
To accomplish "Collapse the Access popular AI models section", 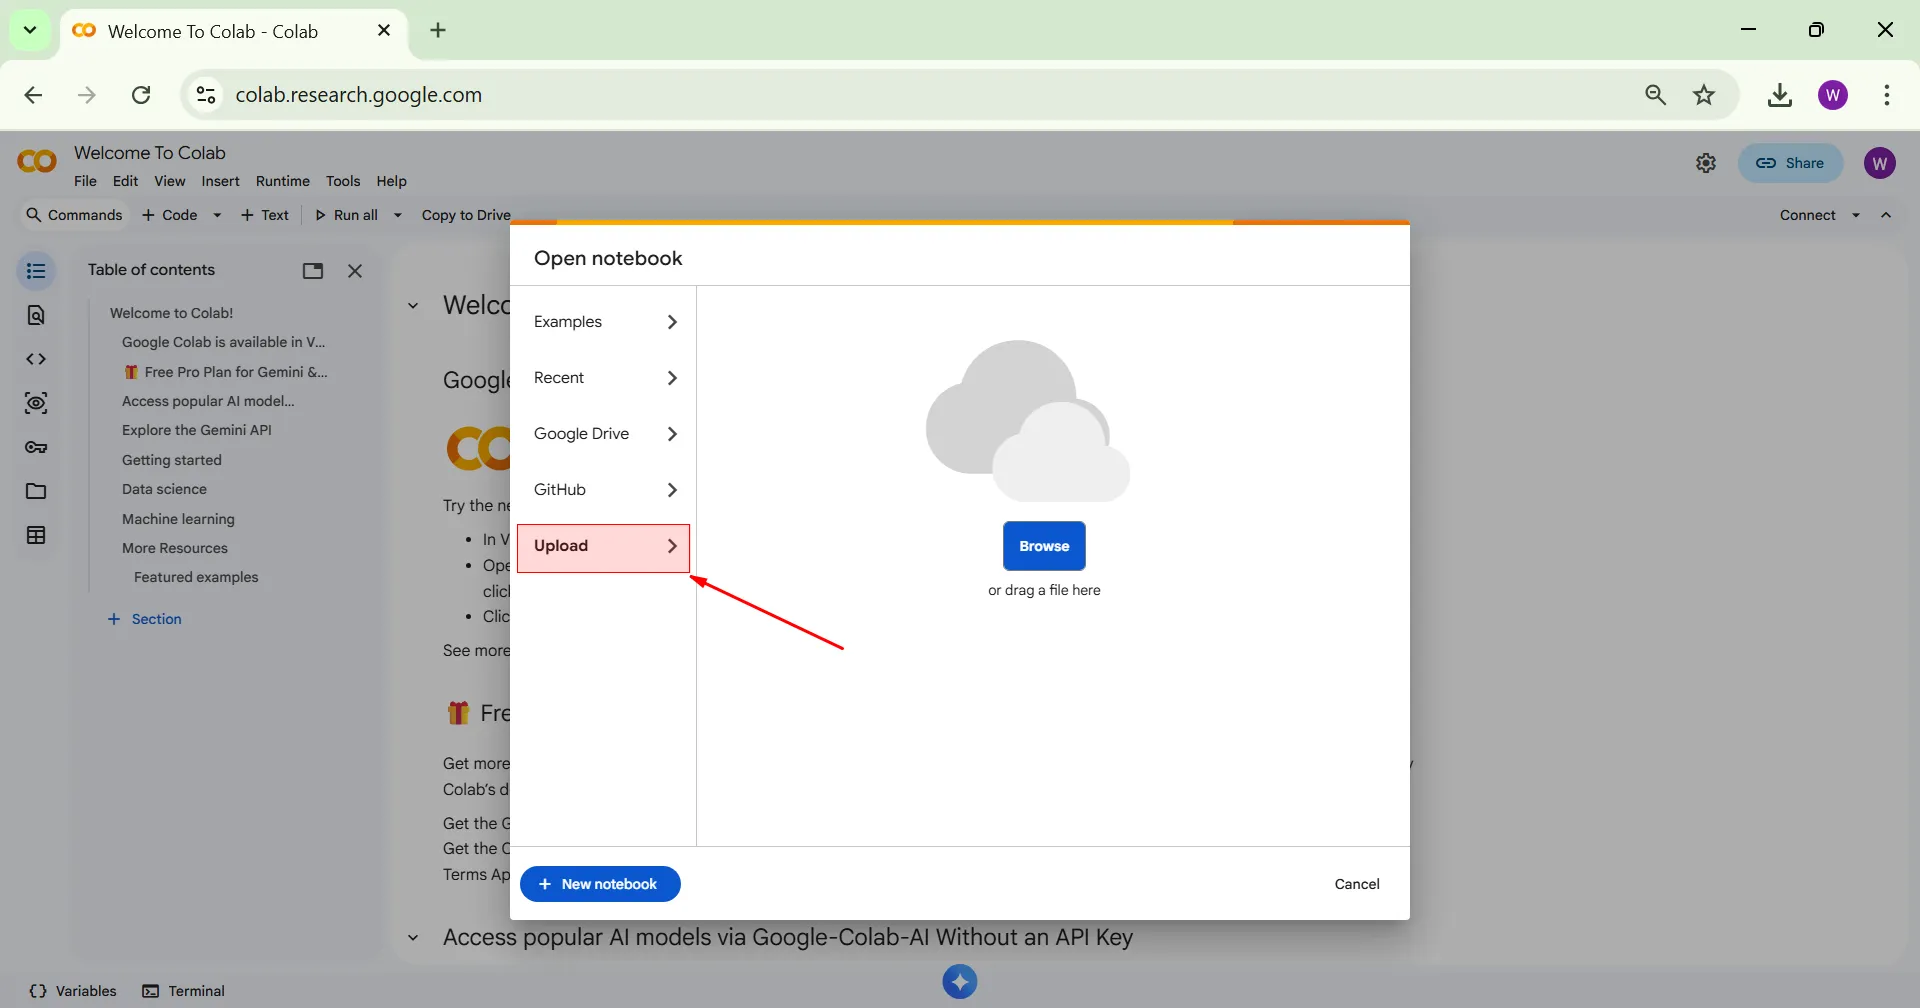I will [x=413, y=938].
